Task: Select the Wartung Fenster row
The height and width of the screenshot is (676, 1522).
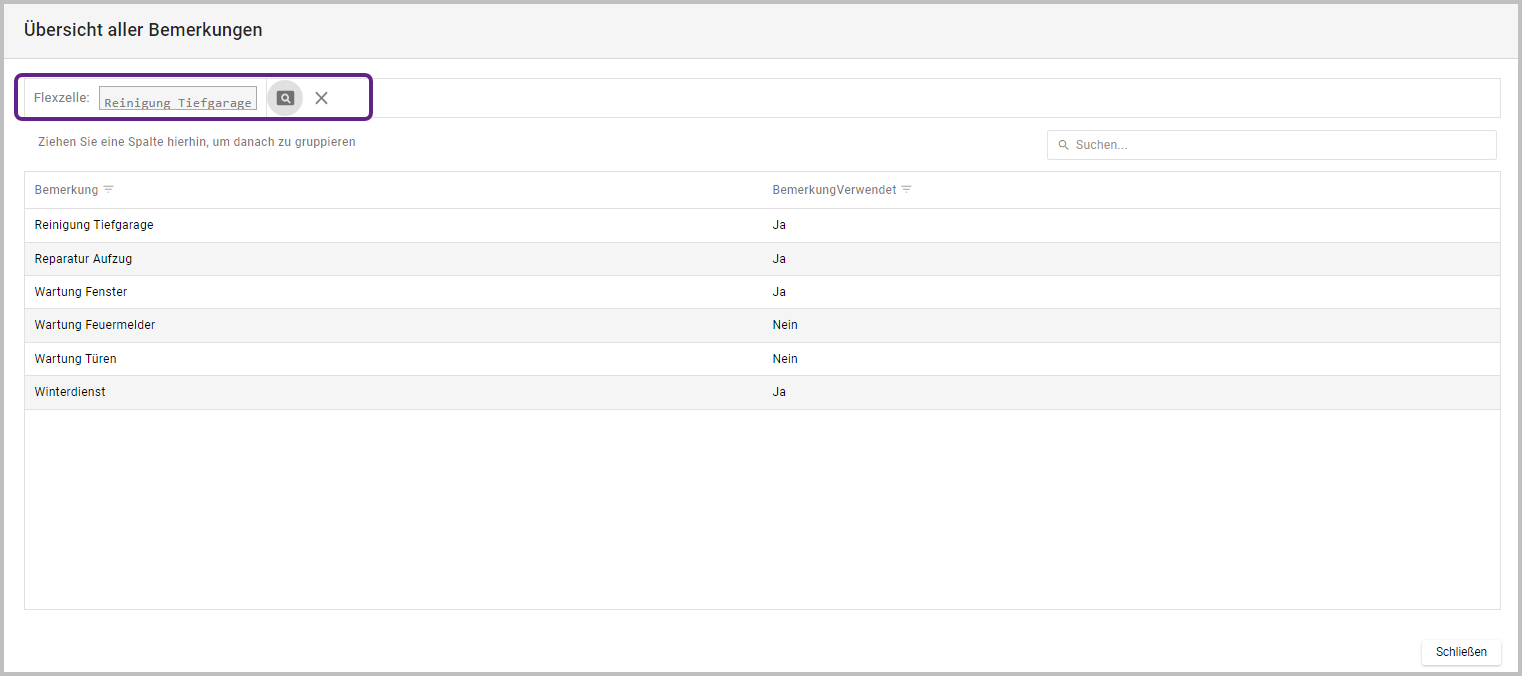Action: pos(81,292)
